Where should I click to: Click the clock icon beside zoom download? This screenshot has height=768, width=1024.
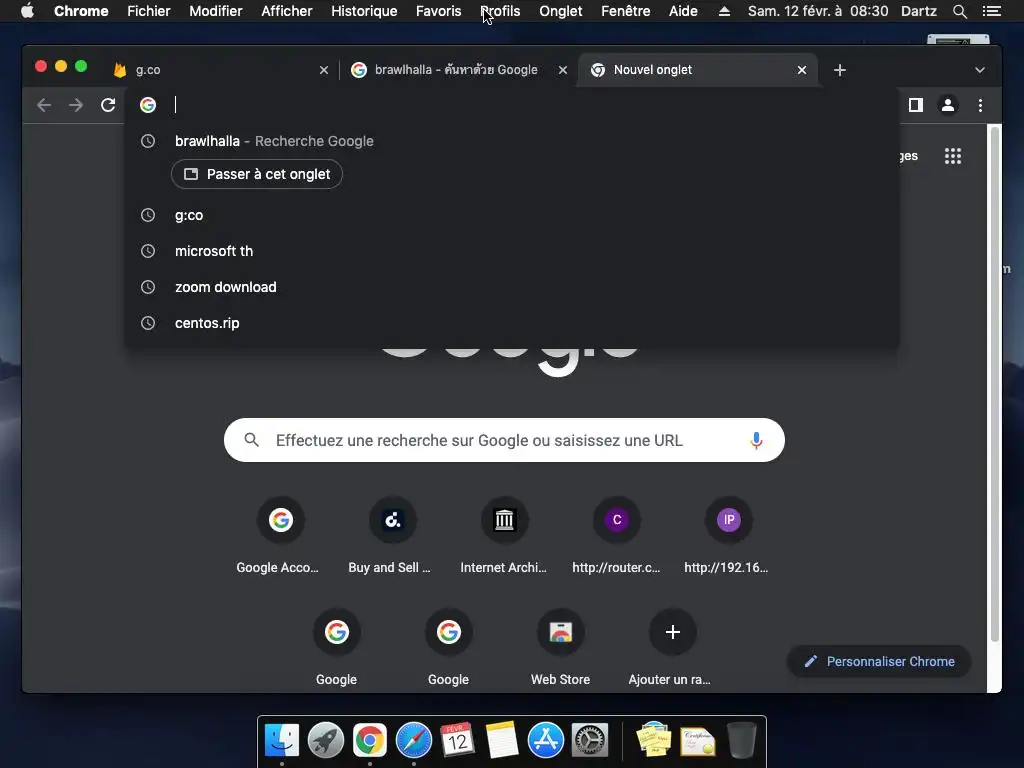point(148,287)
